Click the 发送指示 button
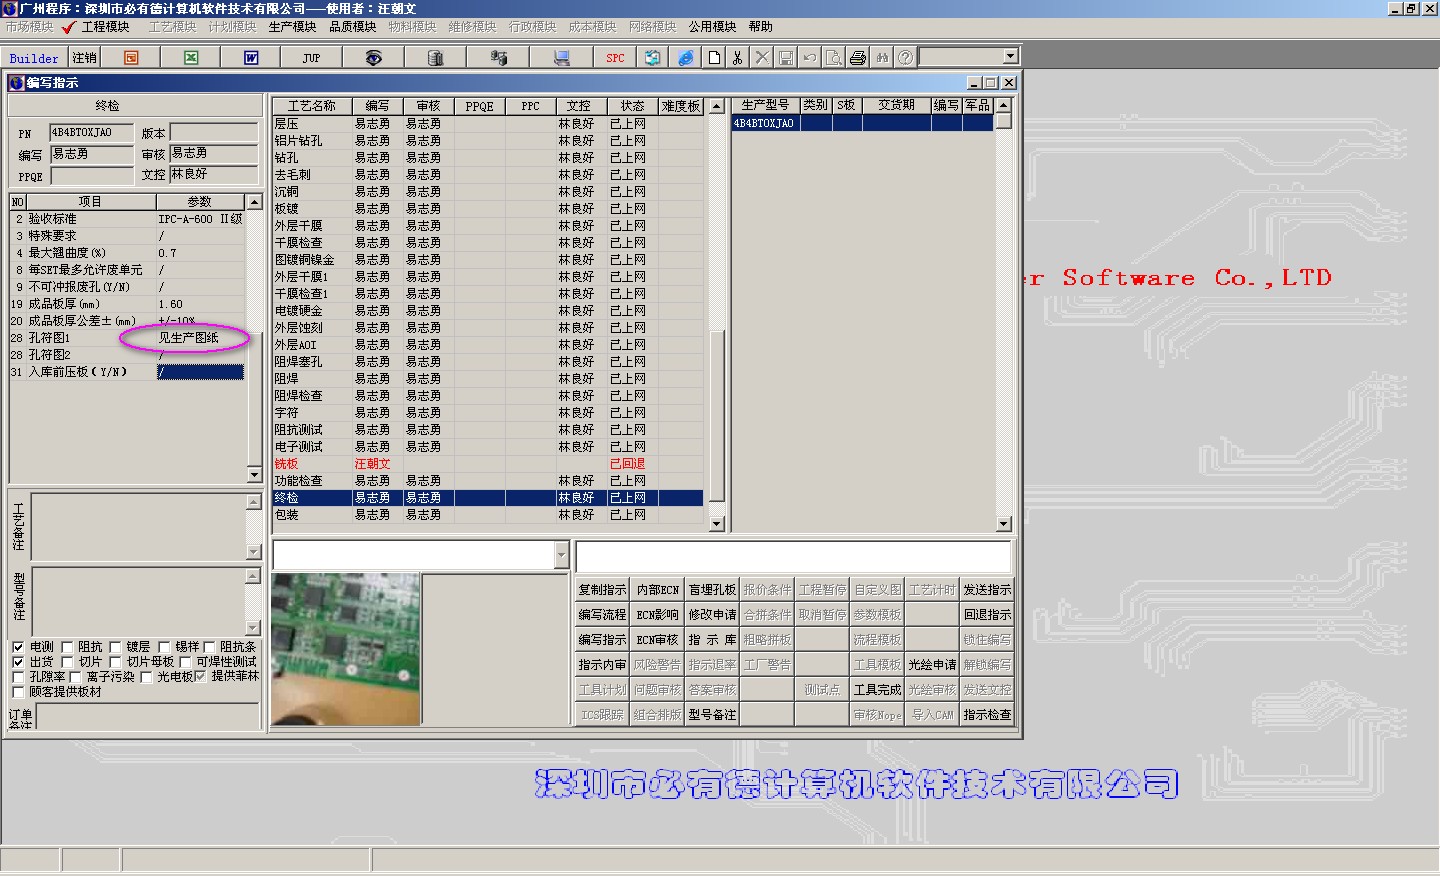The height and width of the screenshot is (876, 1440). click(x=987, y=590)
